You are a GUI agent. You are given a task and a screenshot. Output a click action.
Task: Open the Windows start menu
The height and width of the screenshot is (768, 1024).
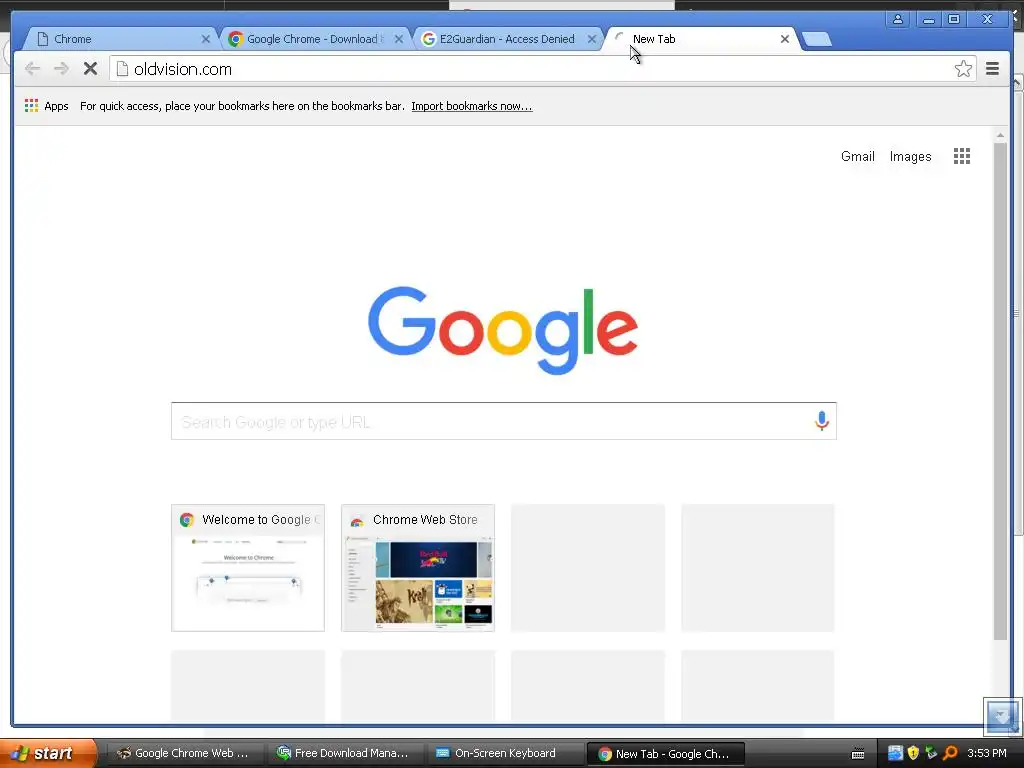(x=48, y=753)
